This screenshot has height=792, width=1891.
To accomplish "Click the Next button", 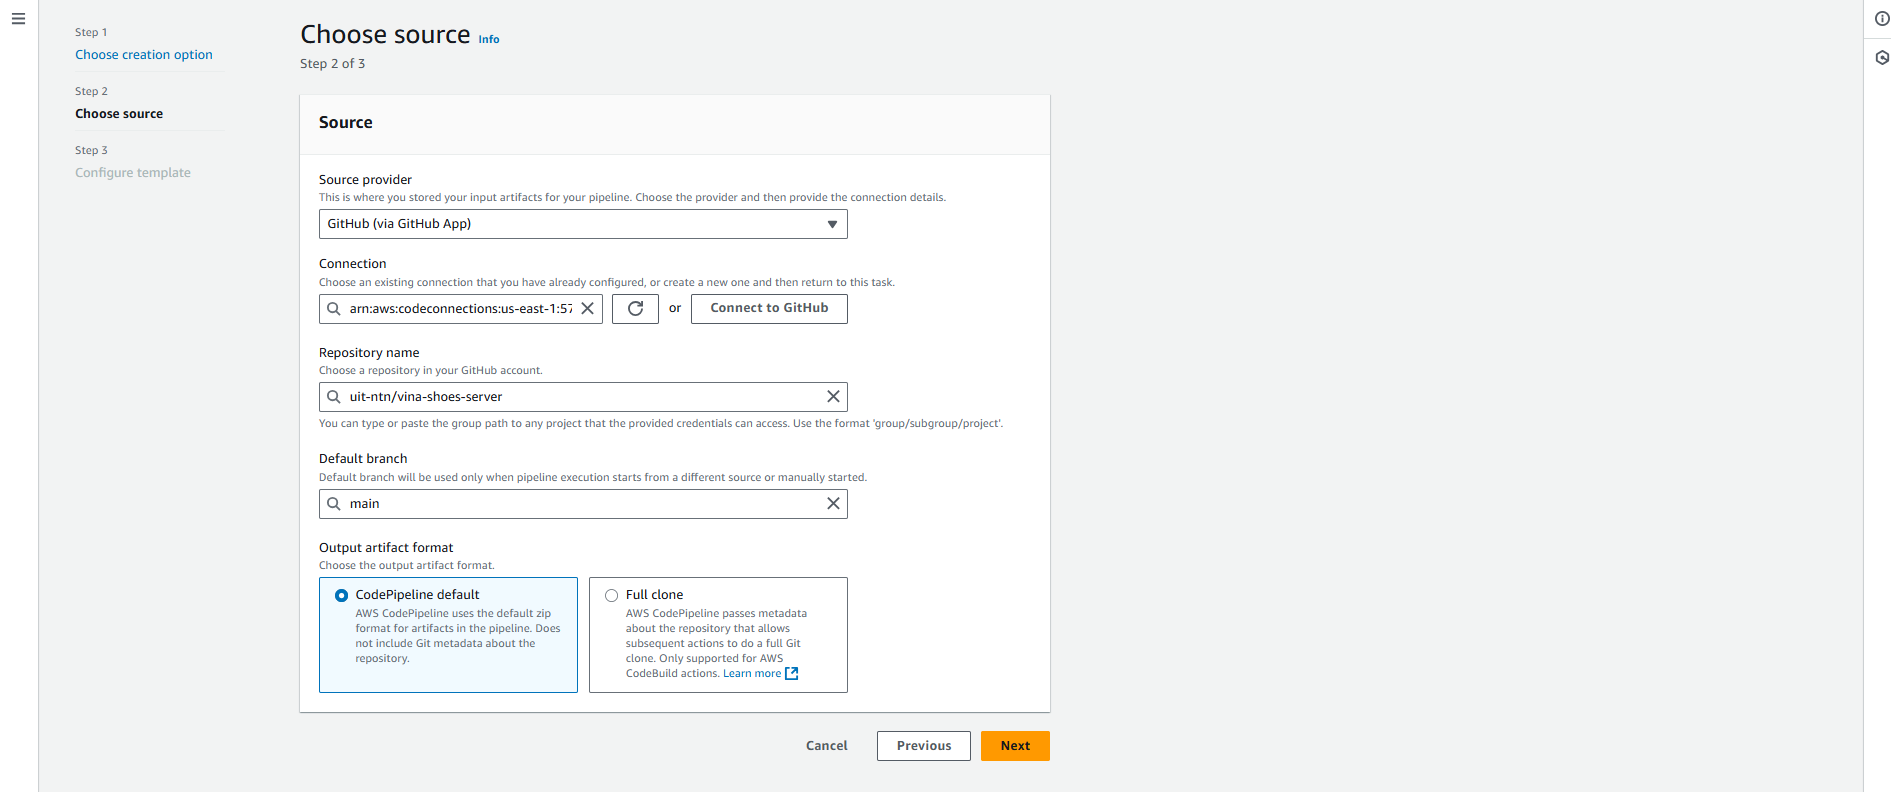I will (x=1014, y=746).
